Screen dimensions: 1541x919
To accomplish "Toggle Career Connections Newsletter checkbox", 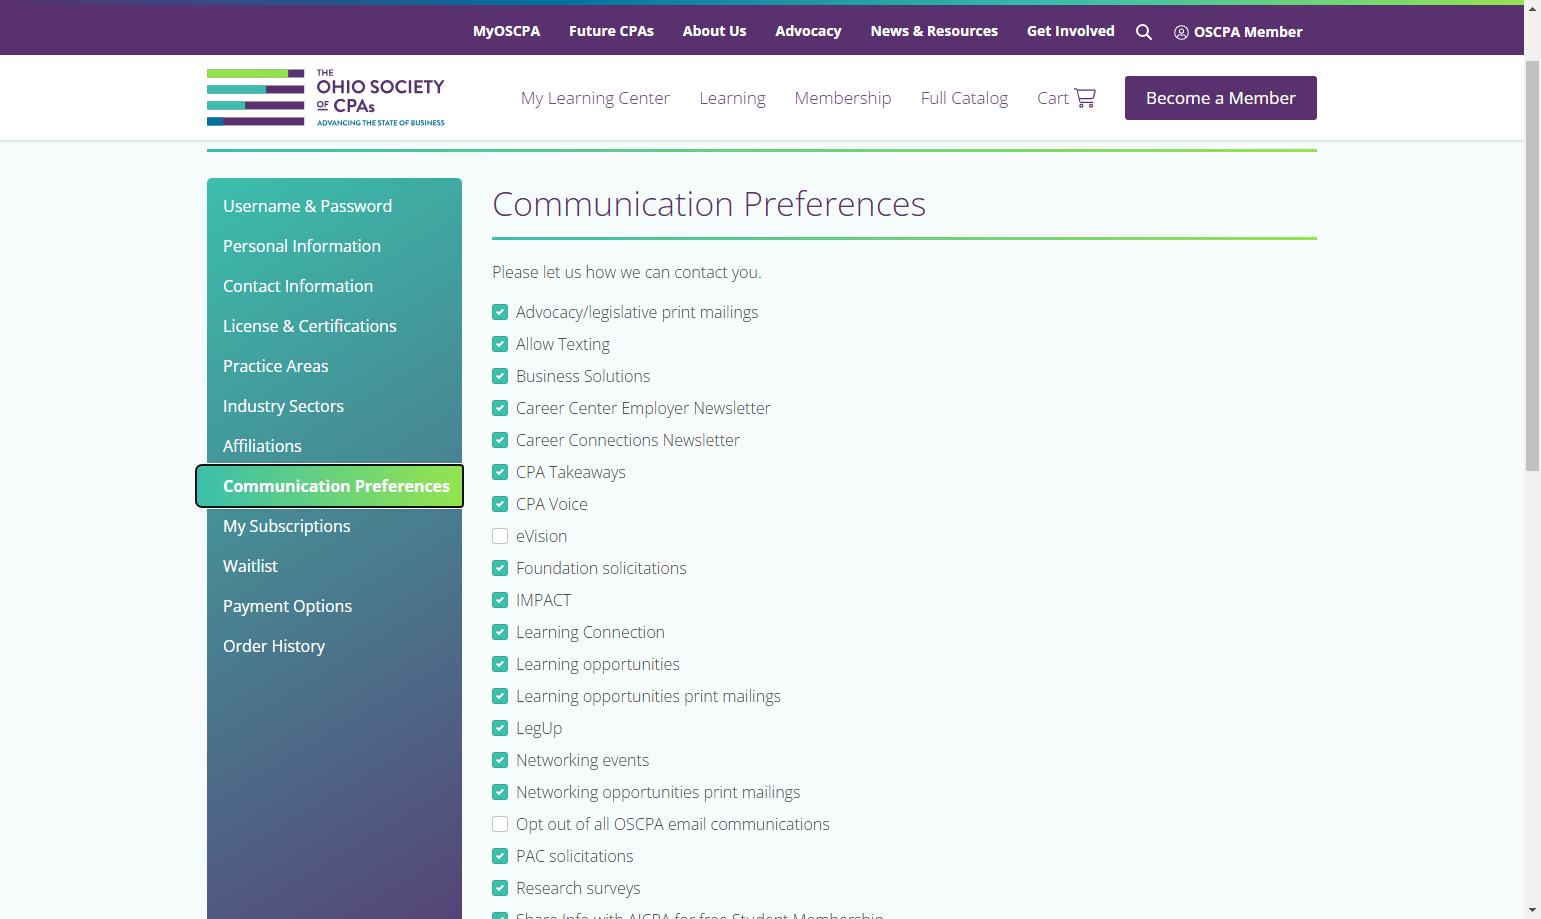I will coord(500,440).
